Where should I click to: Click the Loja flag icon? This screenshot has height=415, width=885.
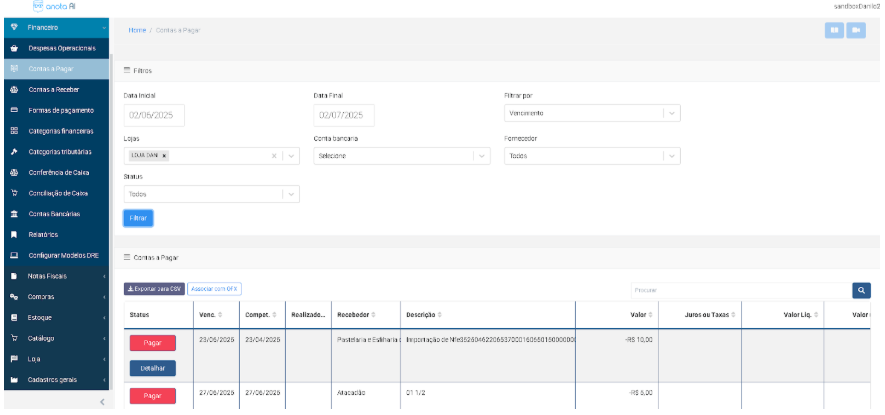point(15,359)
